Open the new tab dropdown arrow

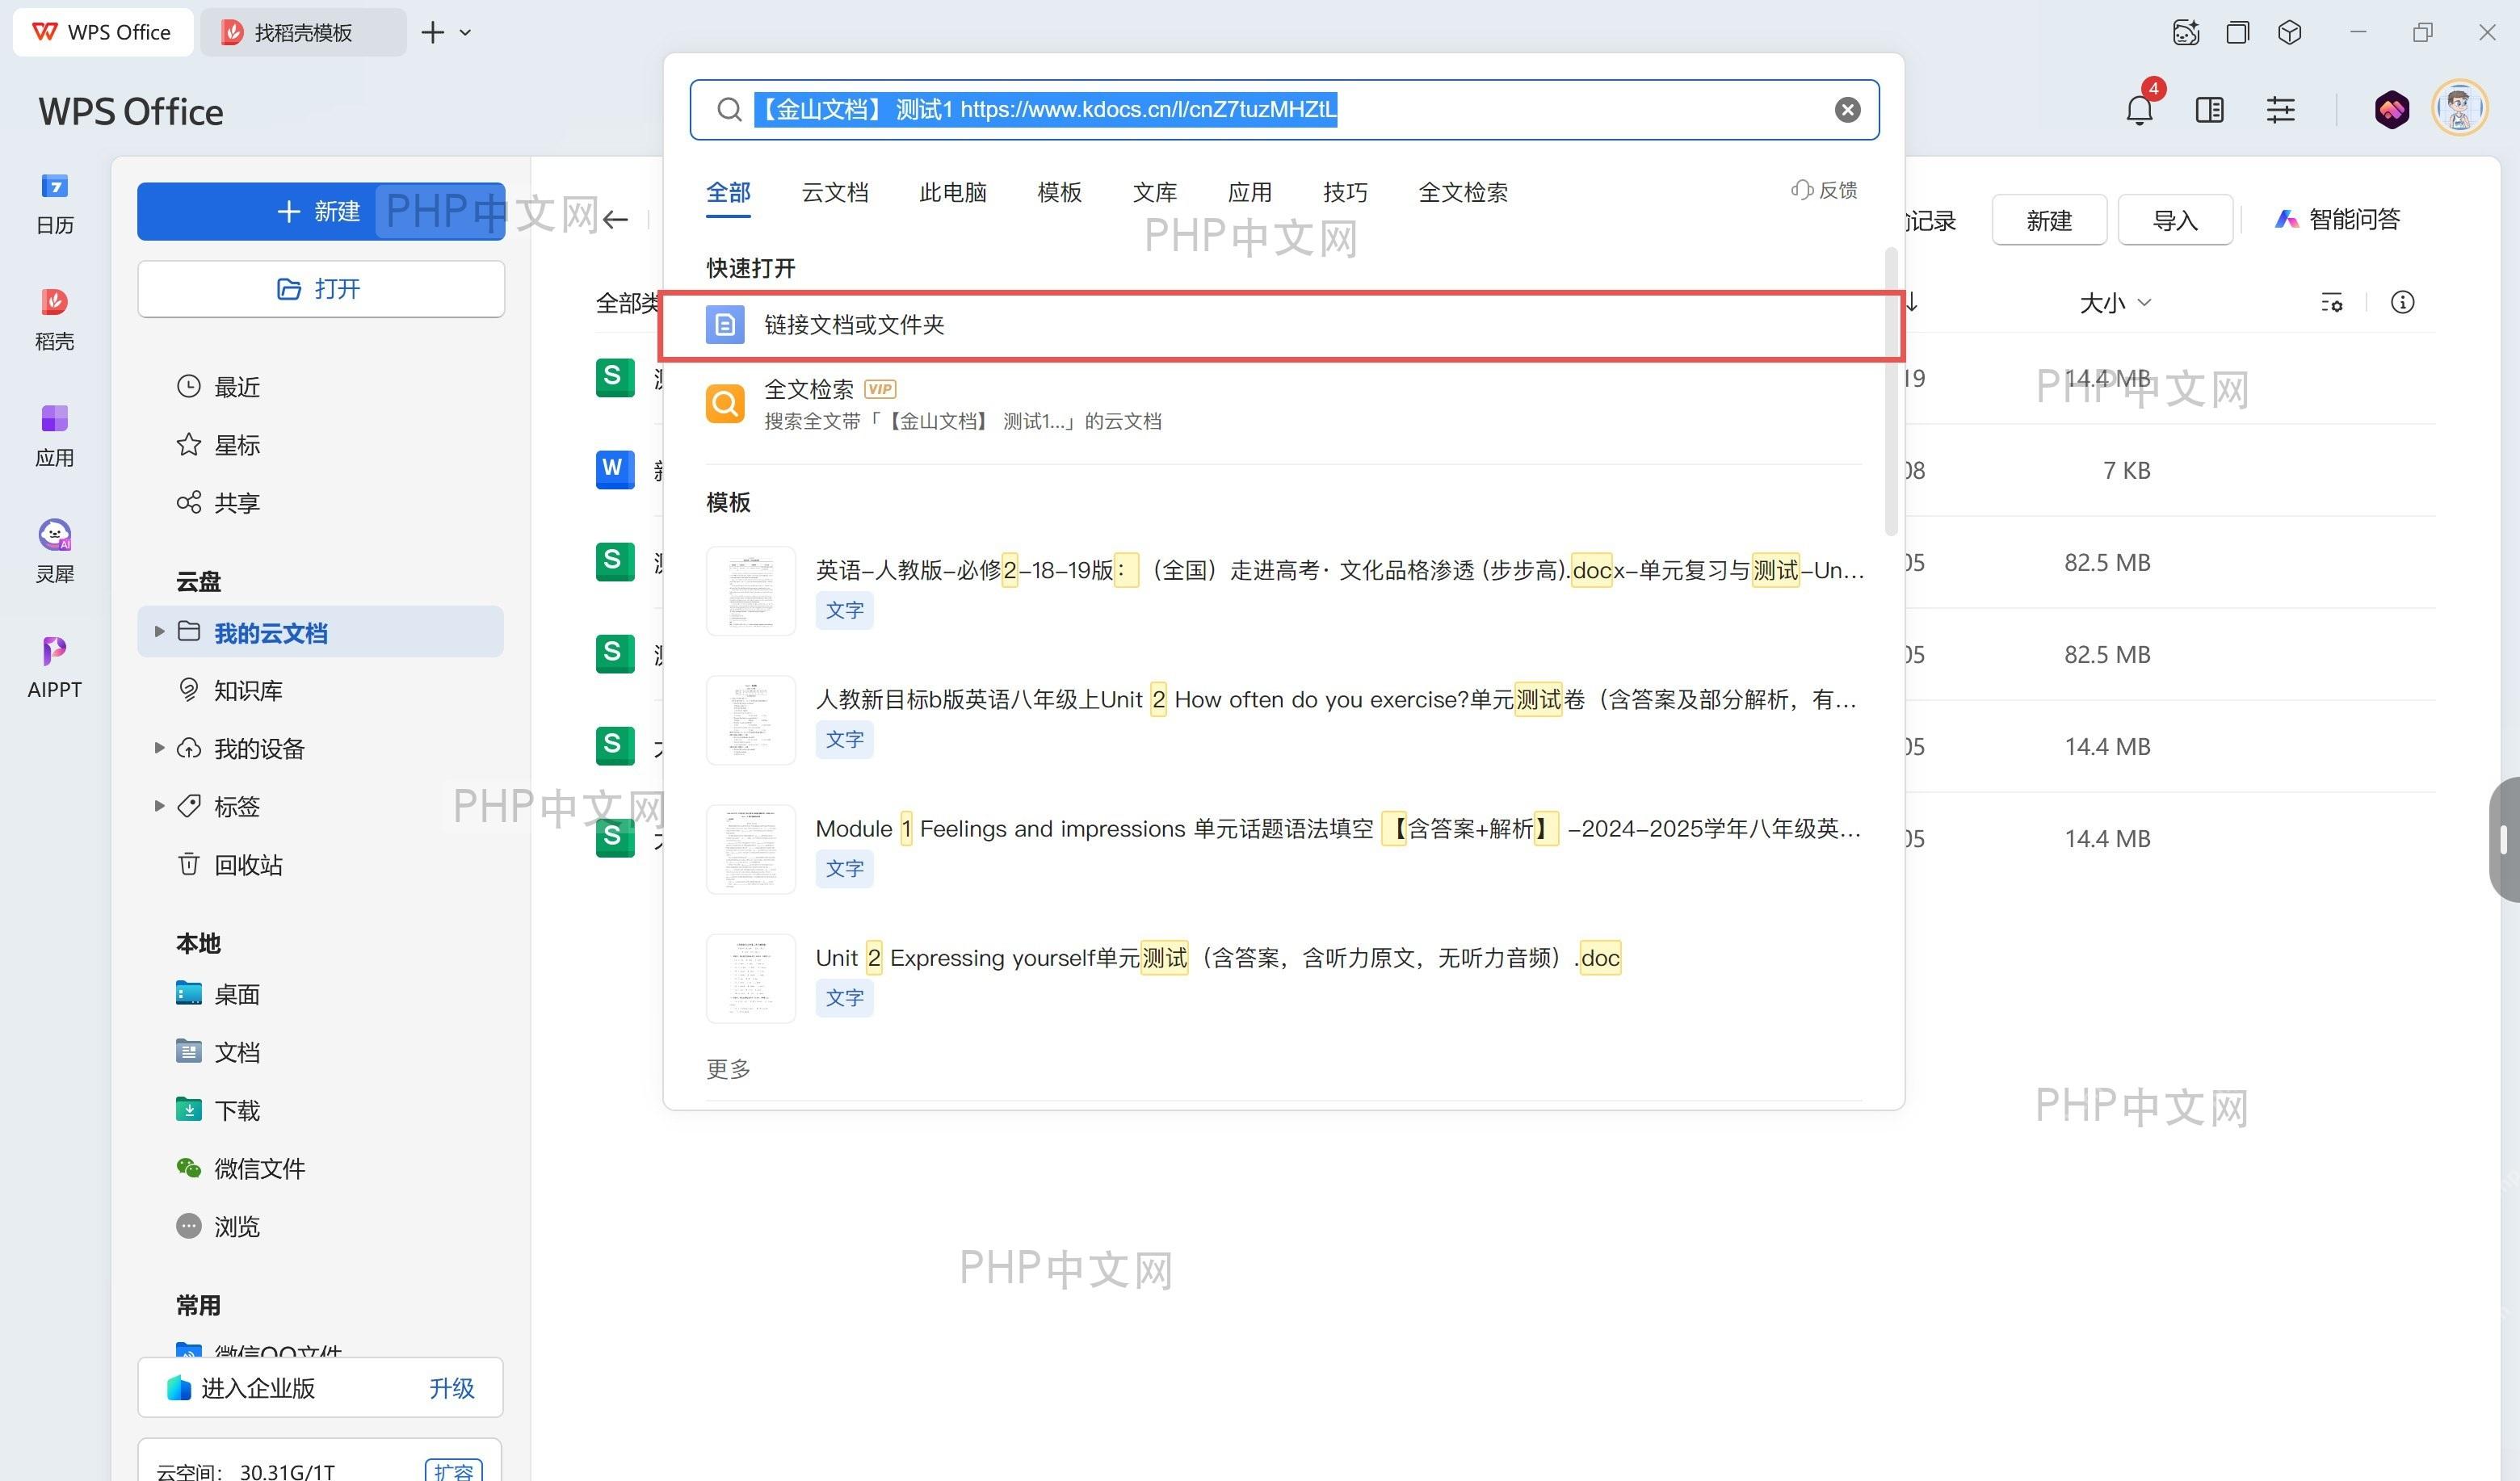[465, 33]
